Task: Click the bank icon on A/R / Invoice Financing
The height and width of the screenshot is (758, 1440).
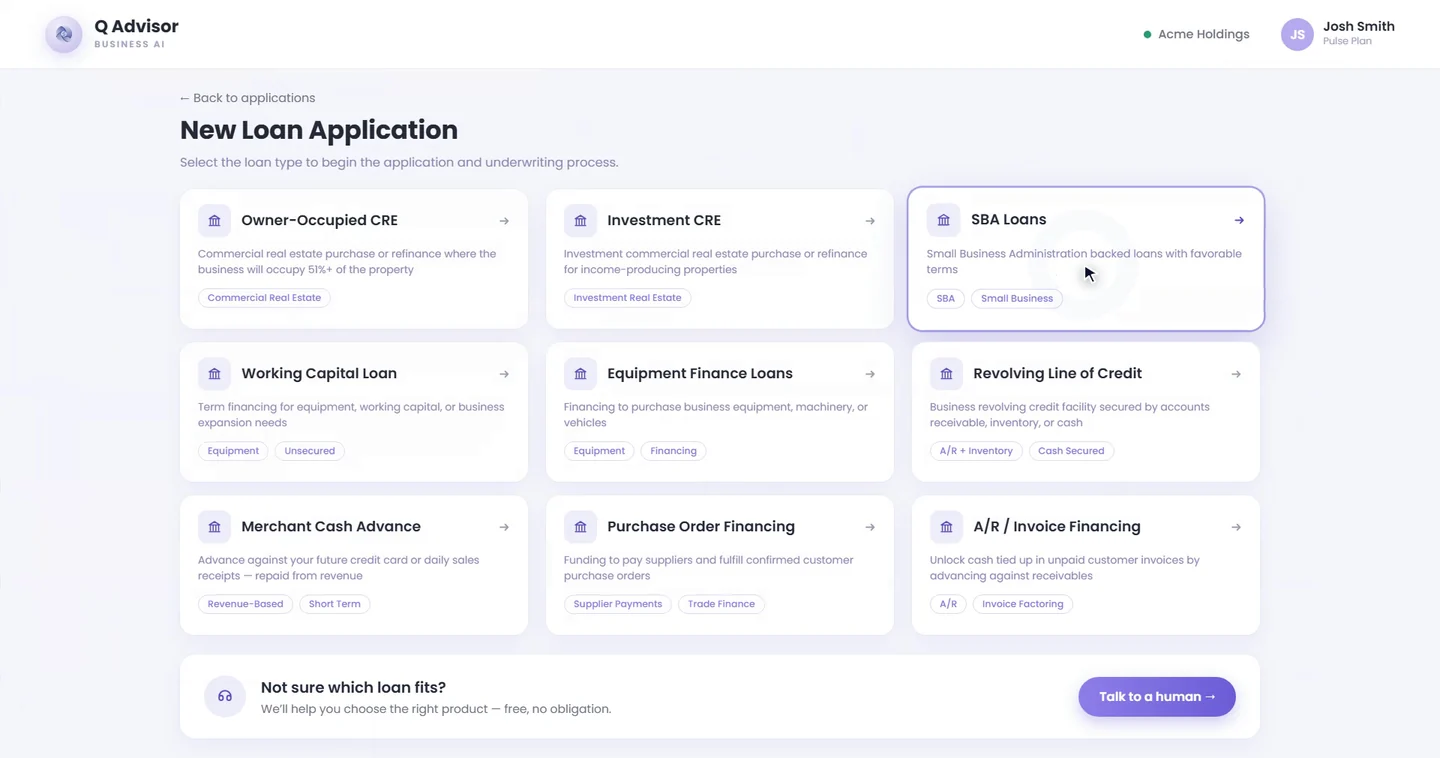Action: (946, 527)
